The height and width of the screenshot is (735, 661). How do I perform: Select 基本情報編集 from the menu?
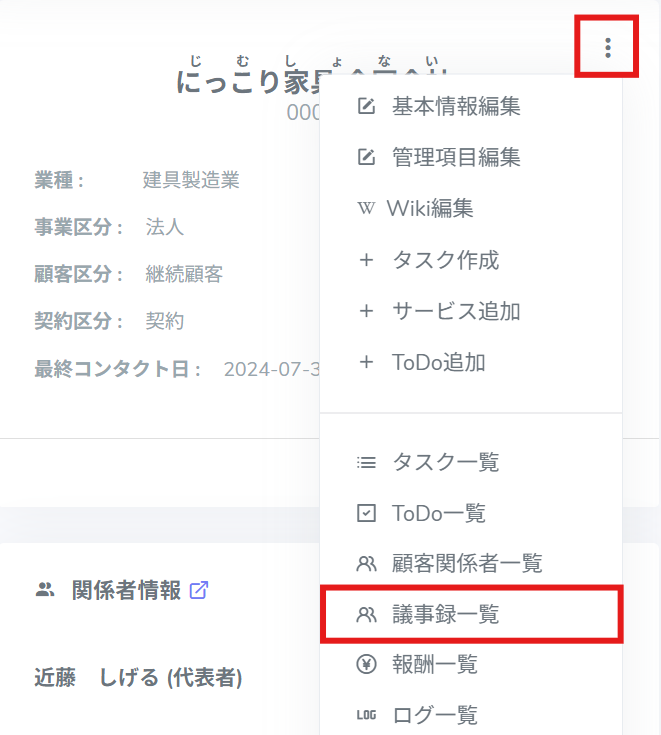[x=456, y=106]
